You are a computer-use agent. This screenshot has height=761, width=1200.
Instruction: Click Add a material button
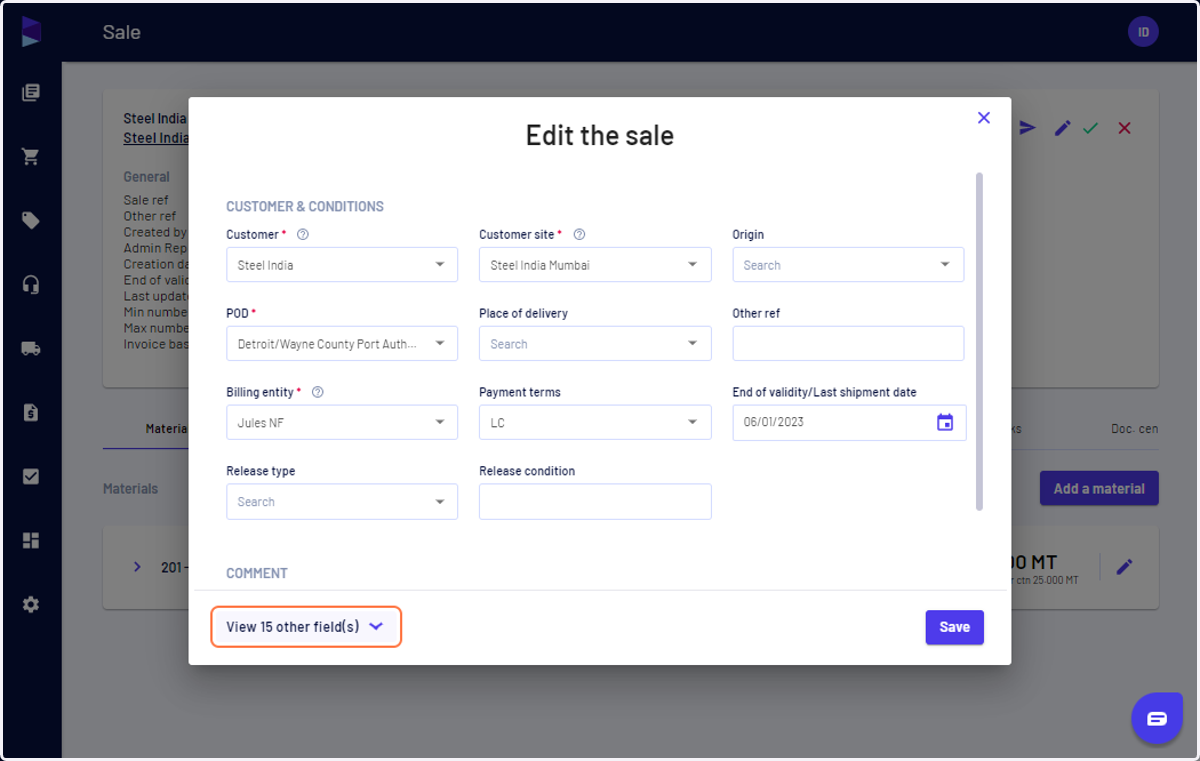pos(1099,489)
